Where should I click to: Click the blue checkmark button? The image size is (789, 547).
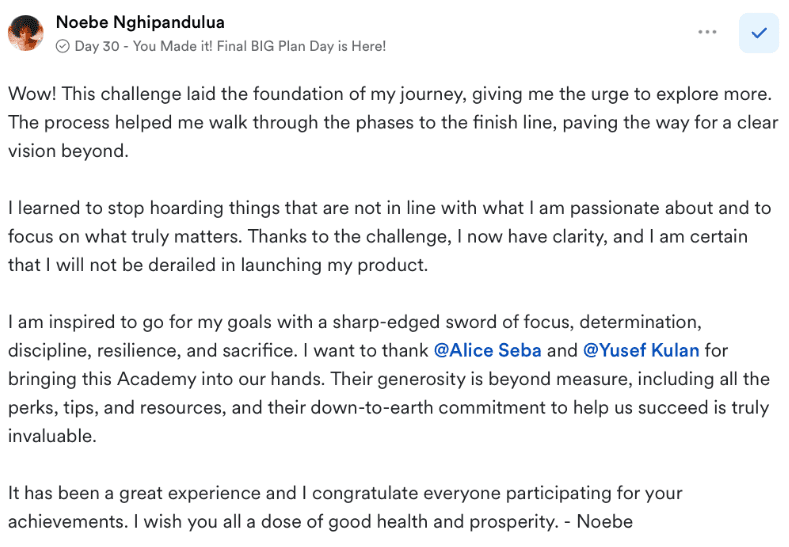[758, 33]
